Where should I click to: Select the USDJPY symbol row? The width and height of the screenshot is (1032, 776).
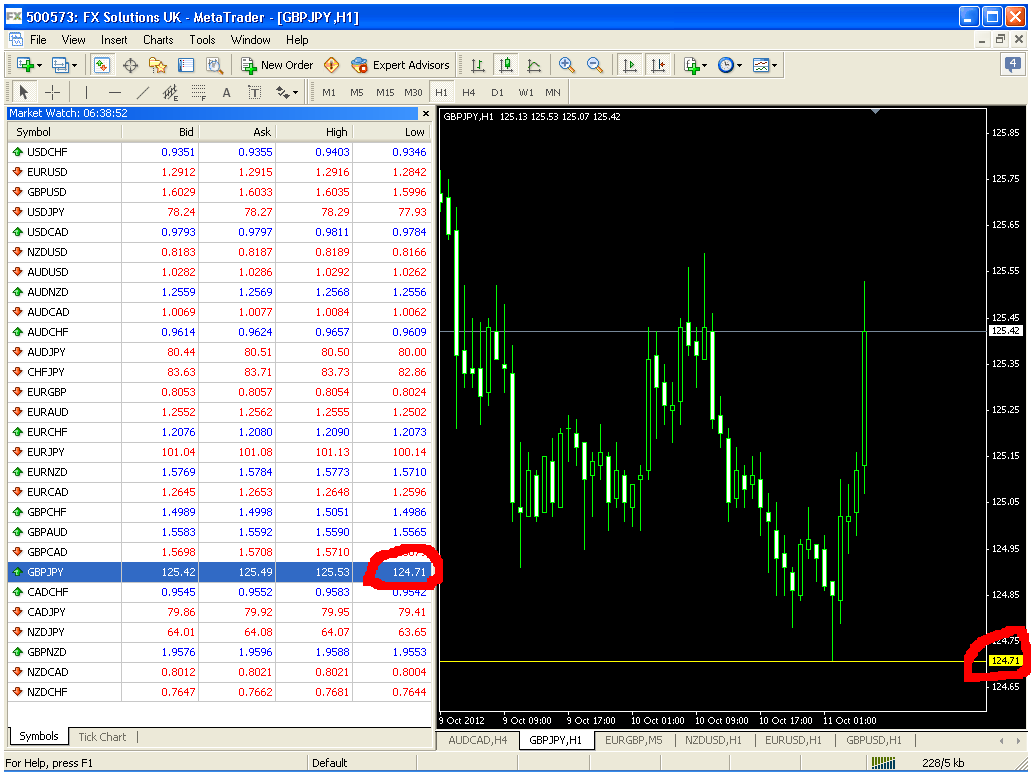219,212
